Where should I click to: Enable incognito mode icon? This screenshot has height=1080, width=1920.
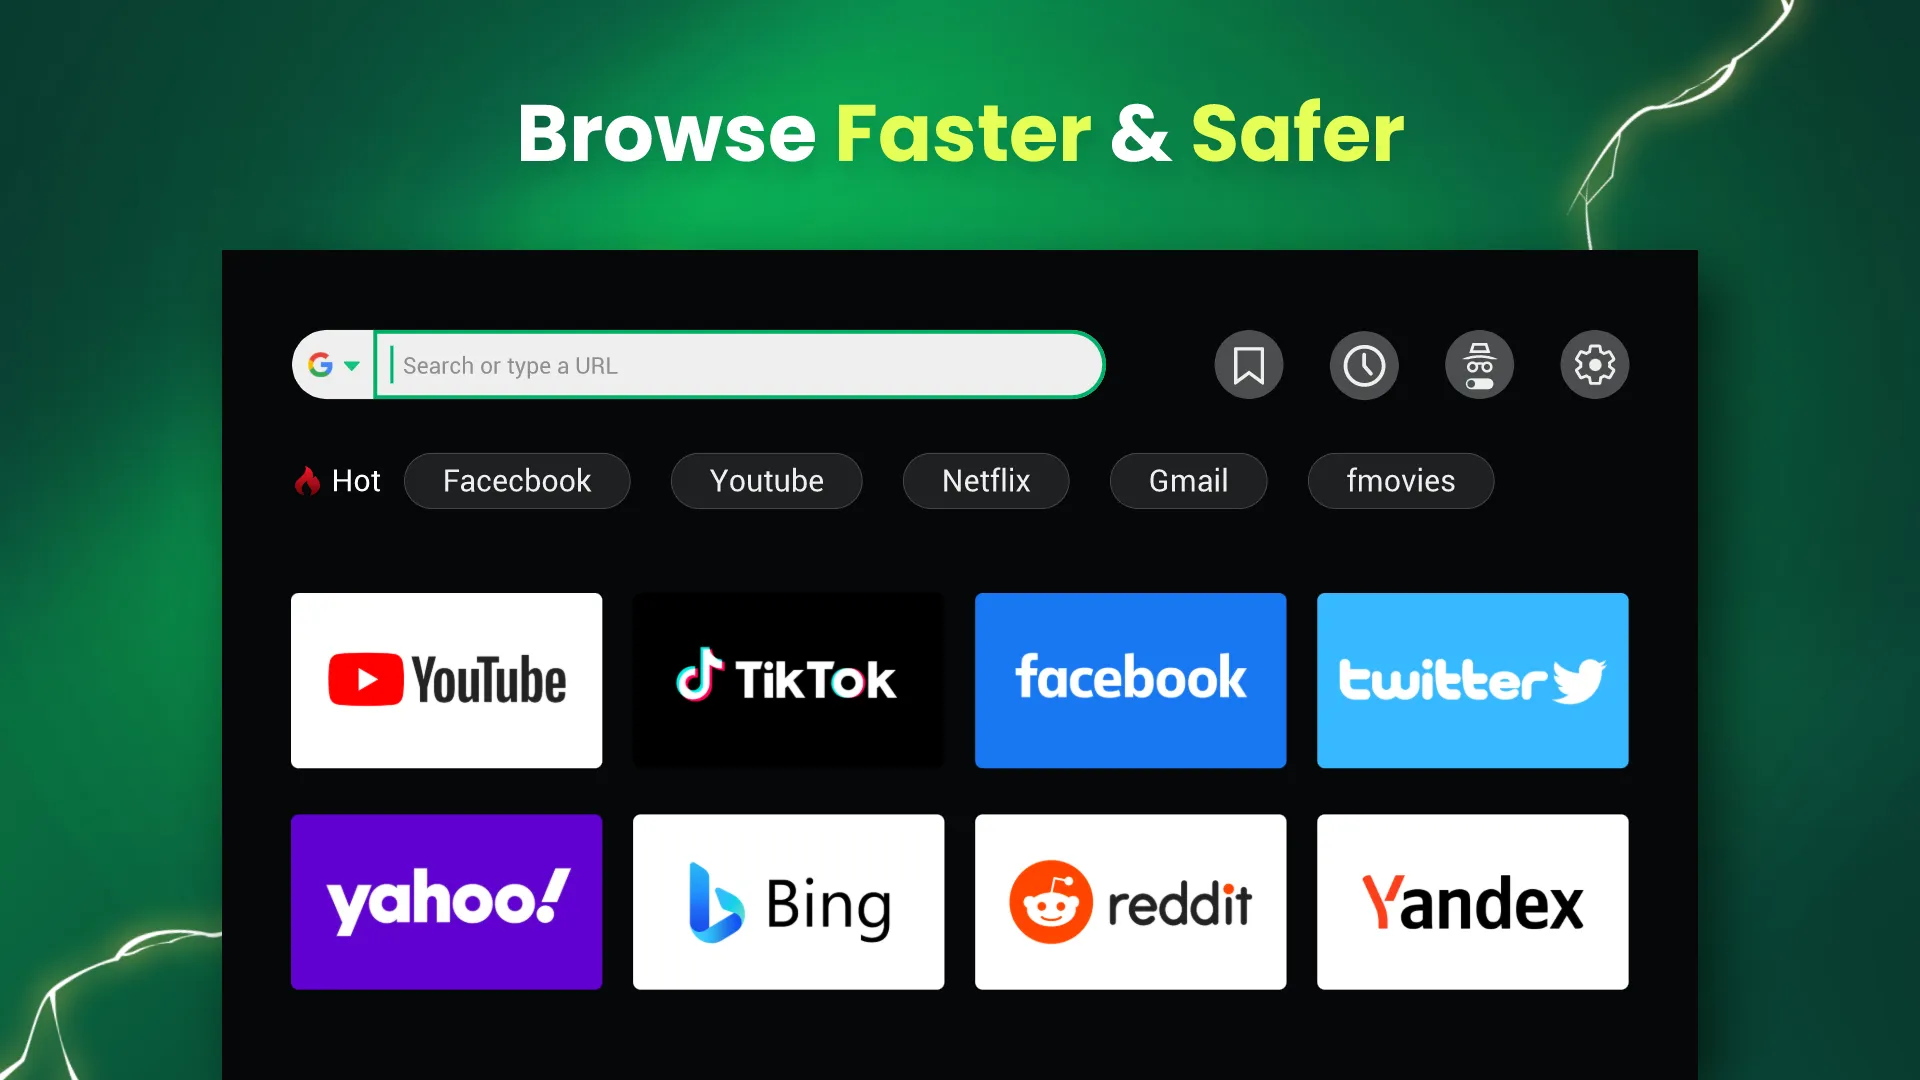[1480, 365]
